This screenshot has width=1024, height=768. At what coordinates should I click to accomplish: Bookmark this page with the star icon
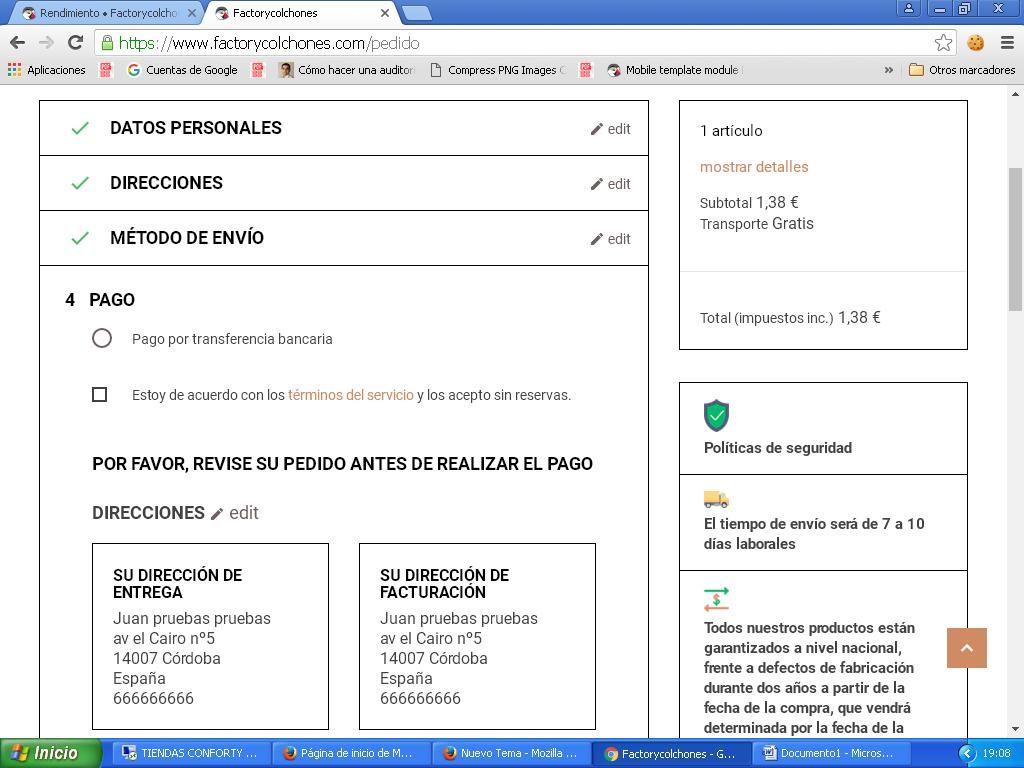tap(943, 43)
